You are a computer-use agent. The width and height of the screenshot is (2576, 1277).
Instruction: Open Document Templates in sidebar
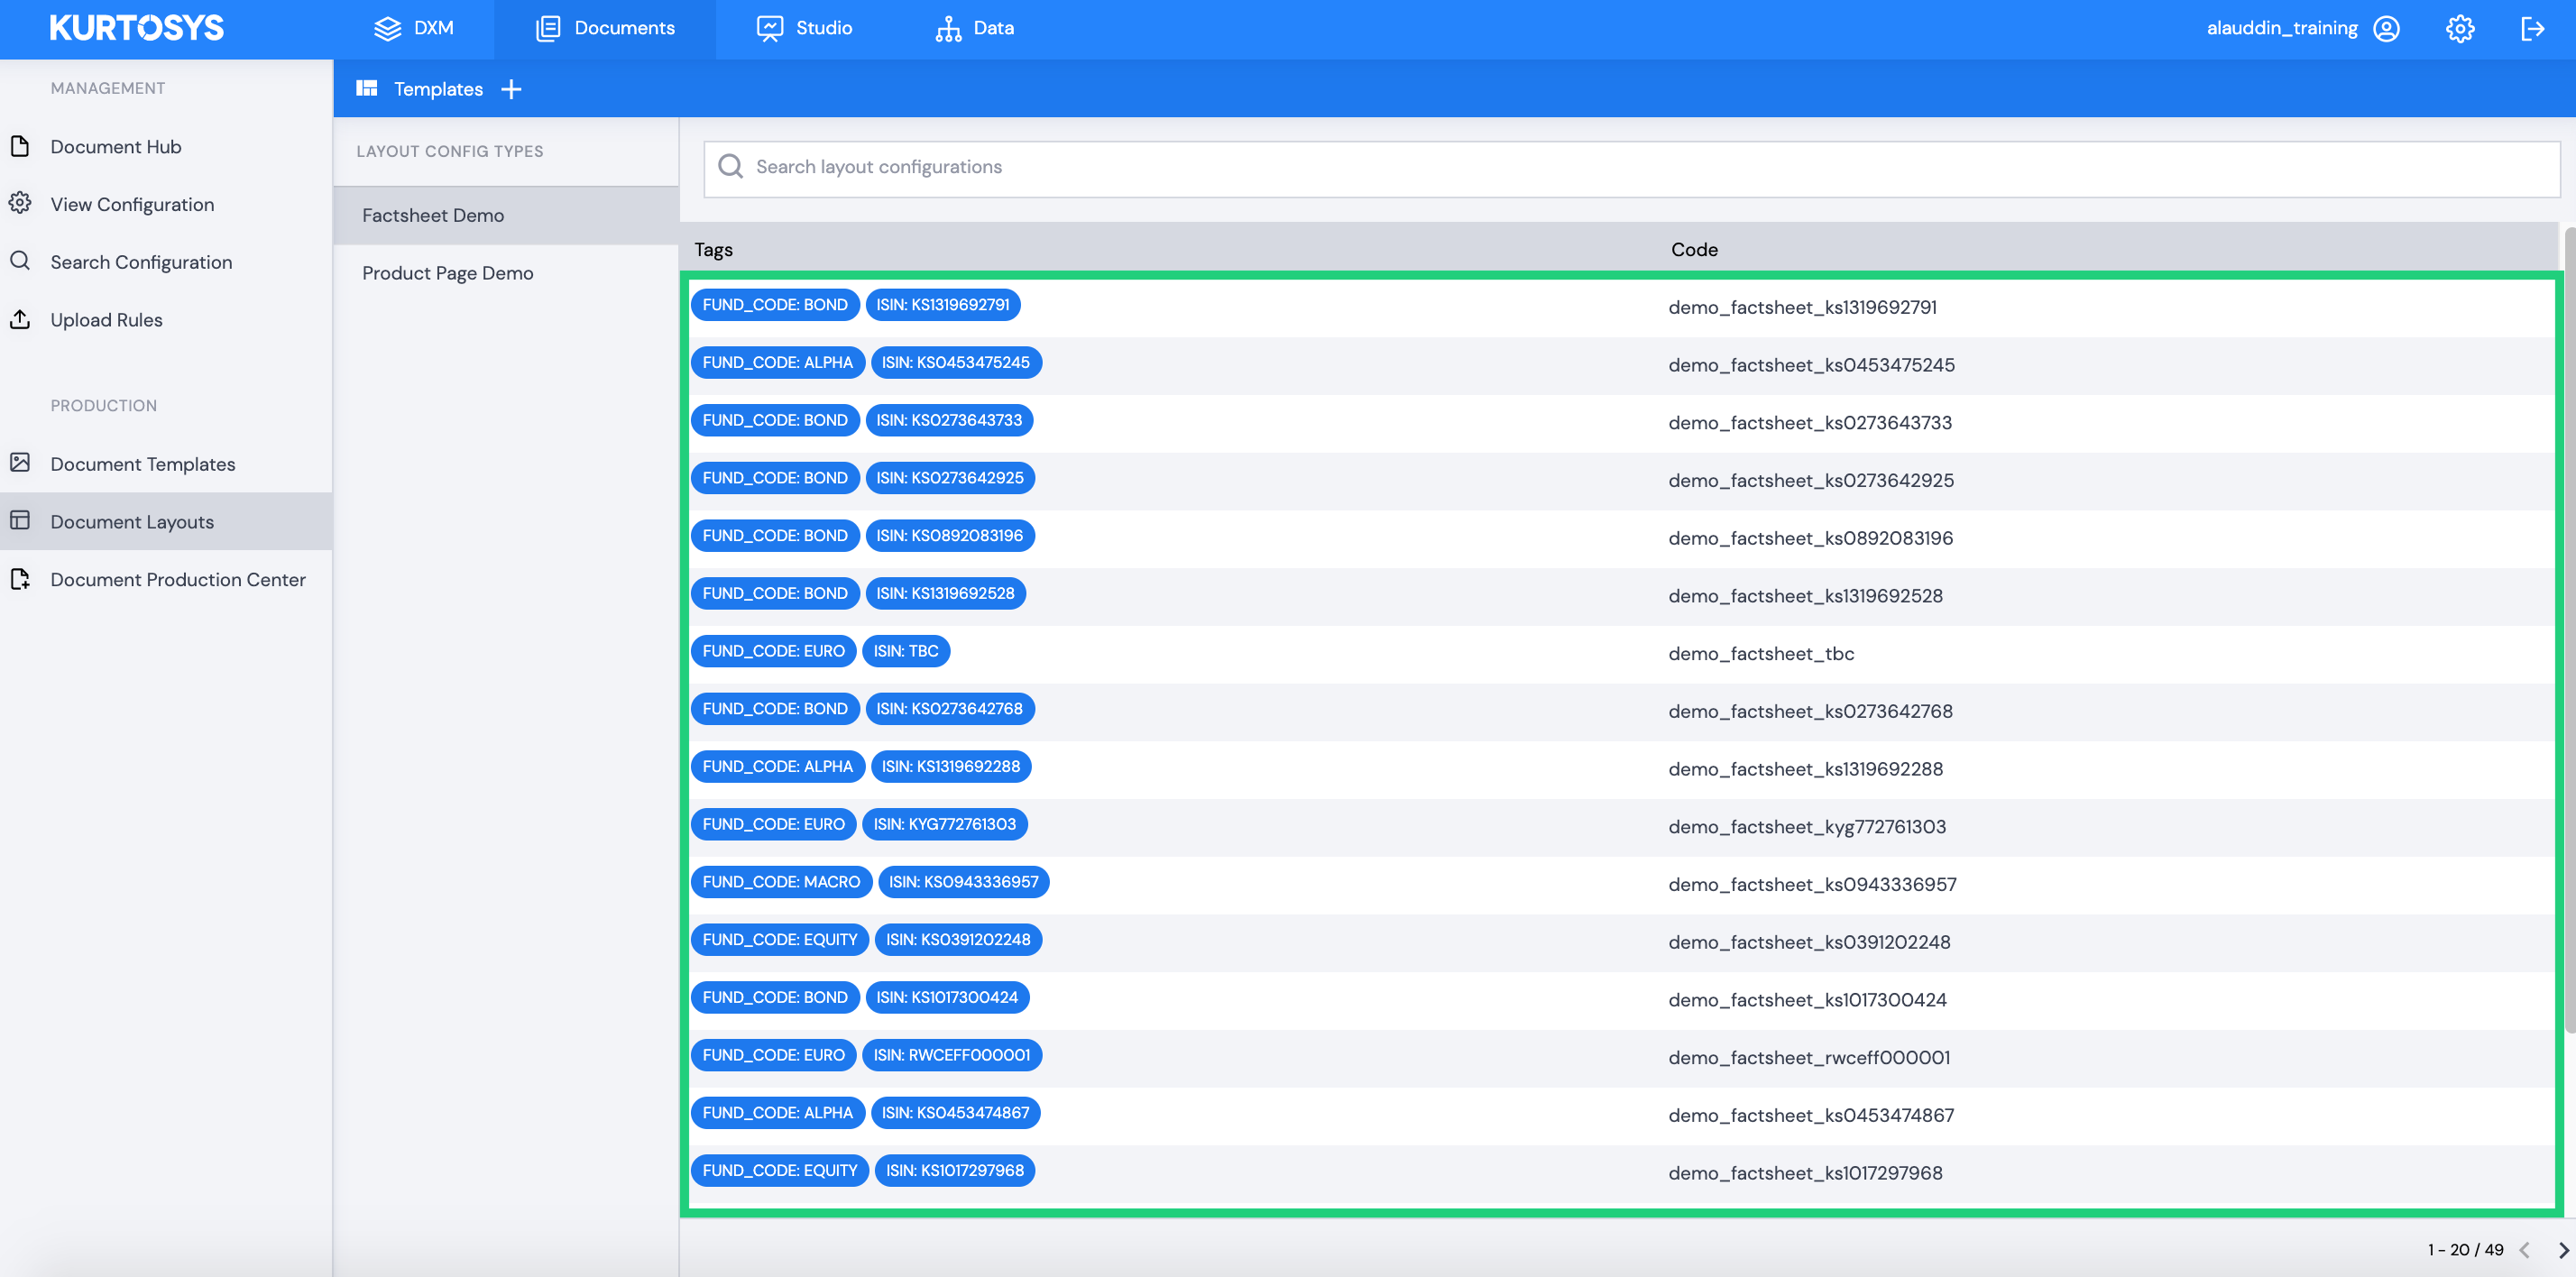coord(143,464)
